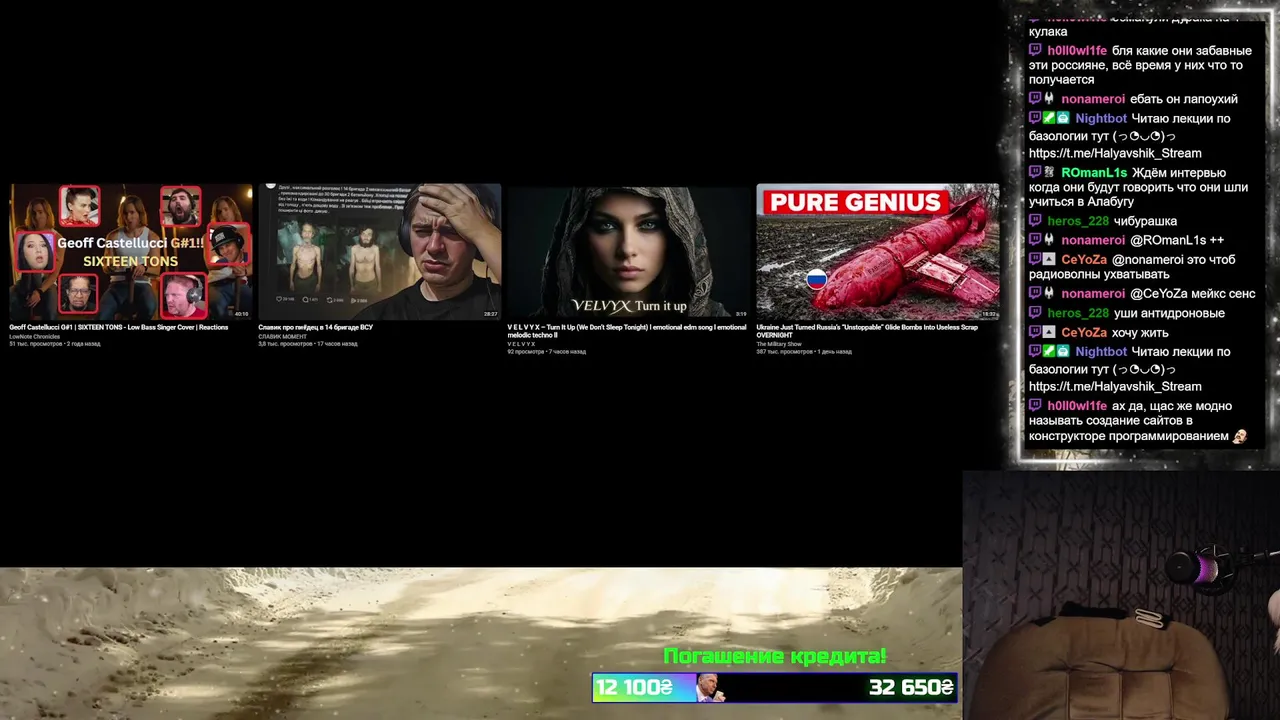The image size is (1280, 720).
Task: Click nonameroi username beside '@CeYoZa мейкс сенс'
Action: pos(1093,294)
